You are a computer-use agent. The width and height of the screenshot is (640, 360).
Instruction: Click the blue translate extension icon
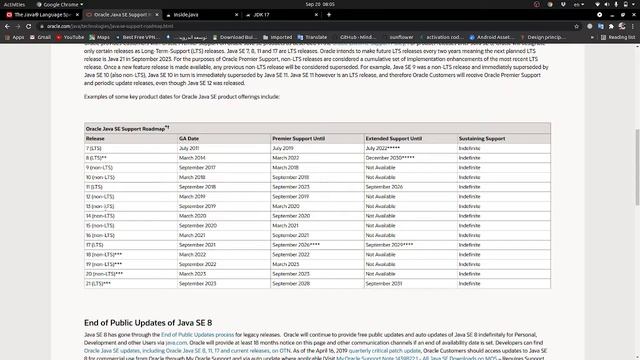pos(600,26)
